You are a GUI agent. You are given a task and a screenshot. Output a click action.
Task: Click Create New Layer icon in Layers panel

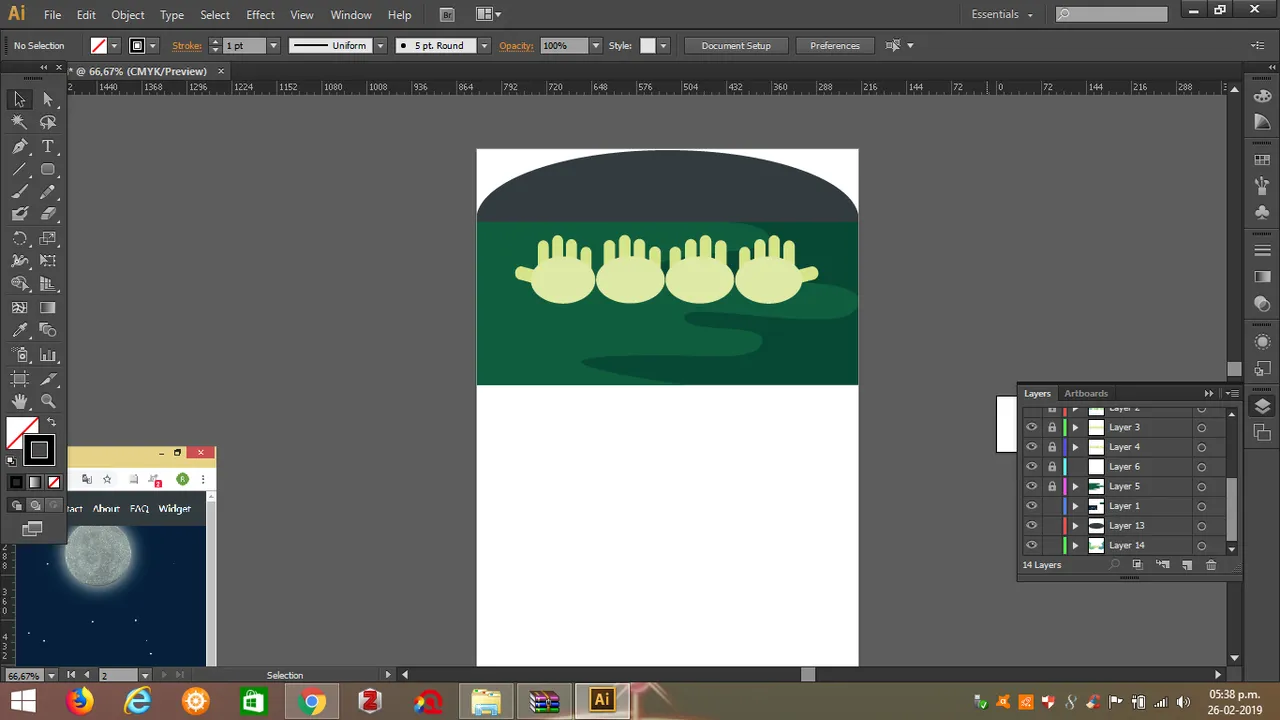point(1187,565)
